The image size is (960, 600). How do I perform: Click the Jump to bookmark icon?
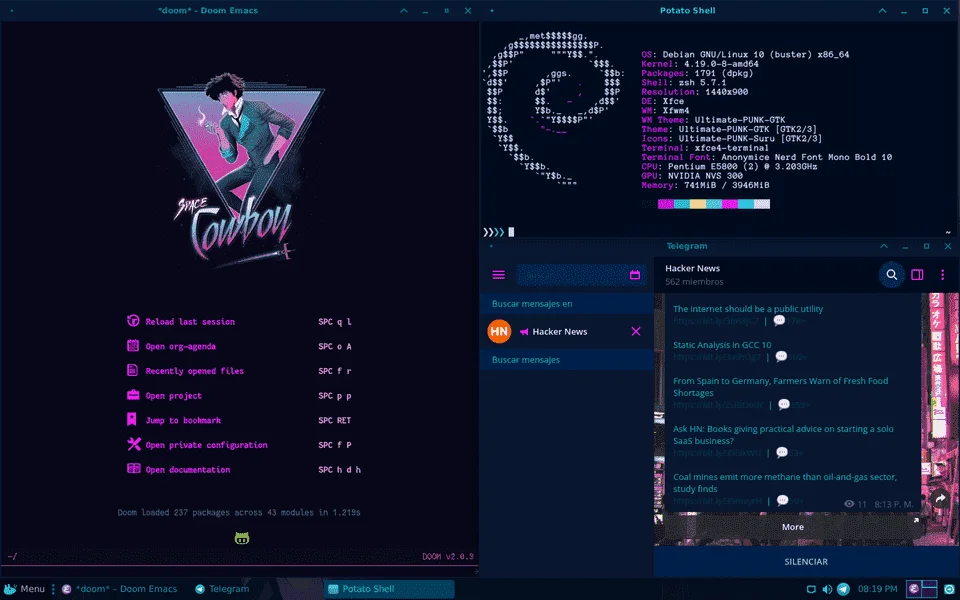(132, 419)
